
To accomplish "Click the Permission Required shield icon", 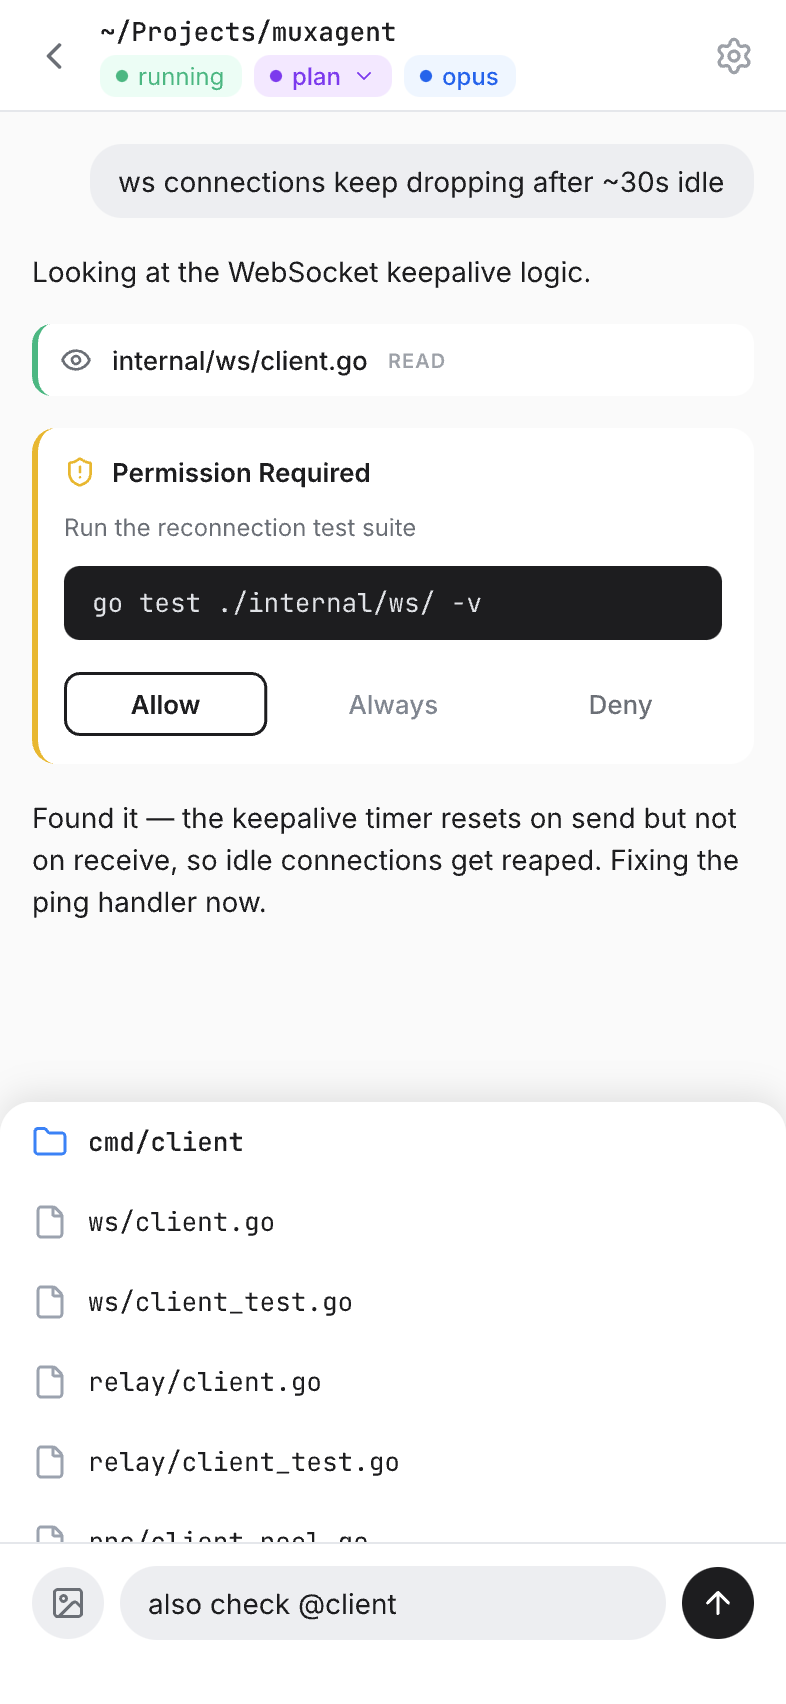I will (x=78, y=472).
